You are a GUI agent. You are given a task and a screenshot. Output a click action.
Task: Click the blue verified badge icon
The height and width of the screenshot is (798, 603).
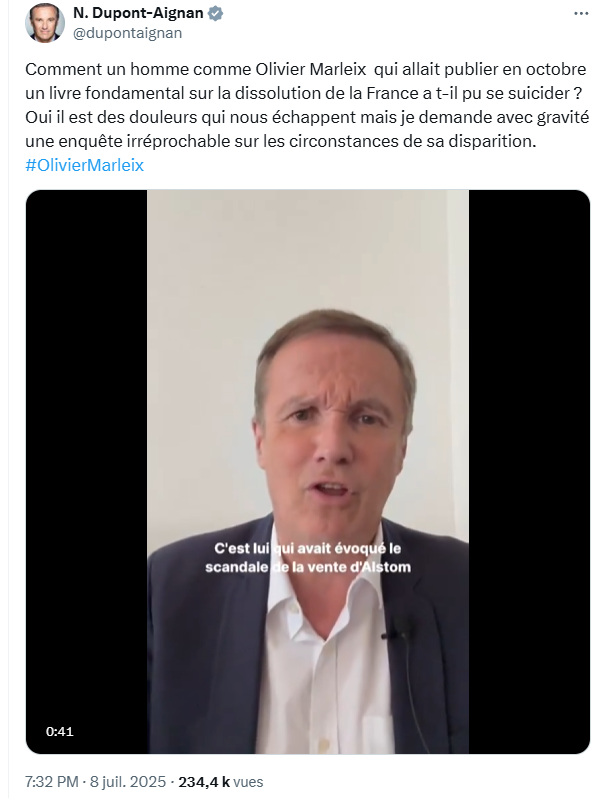pyautogui.click(x=216, y=14)
